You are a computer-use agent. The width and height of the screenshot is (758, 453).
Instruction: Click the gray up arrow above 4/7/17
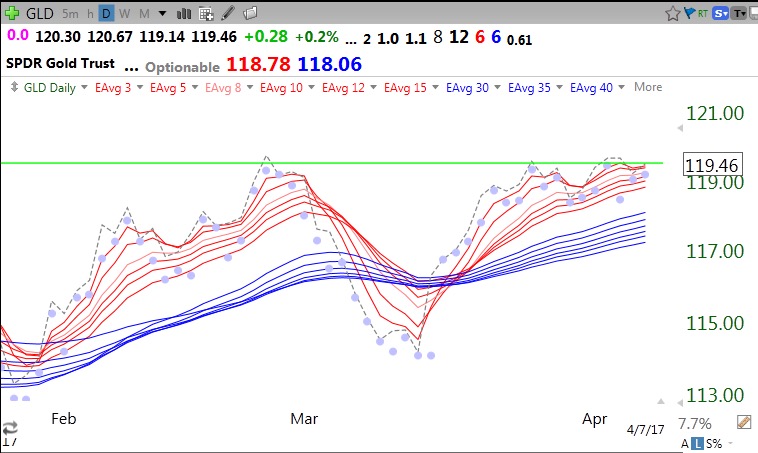coord(661,401)
